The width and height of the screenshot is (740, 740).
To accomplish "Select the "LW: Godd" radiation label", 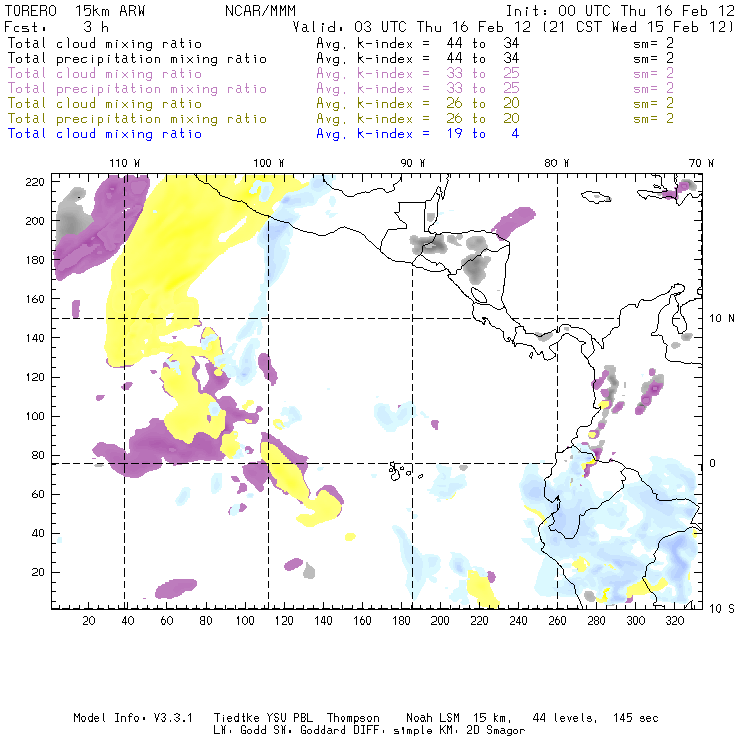I will (239, 731).
